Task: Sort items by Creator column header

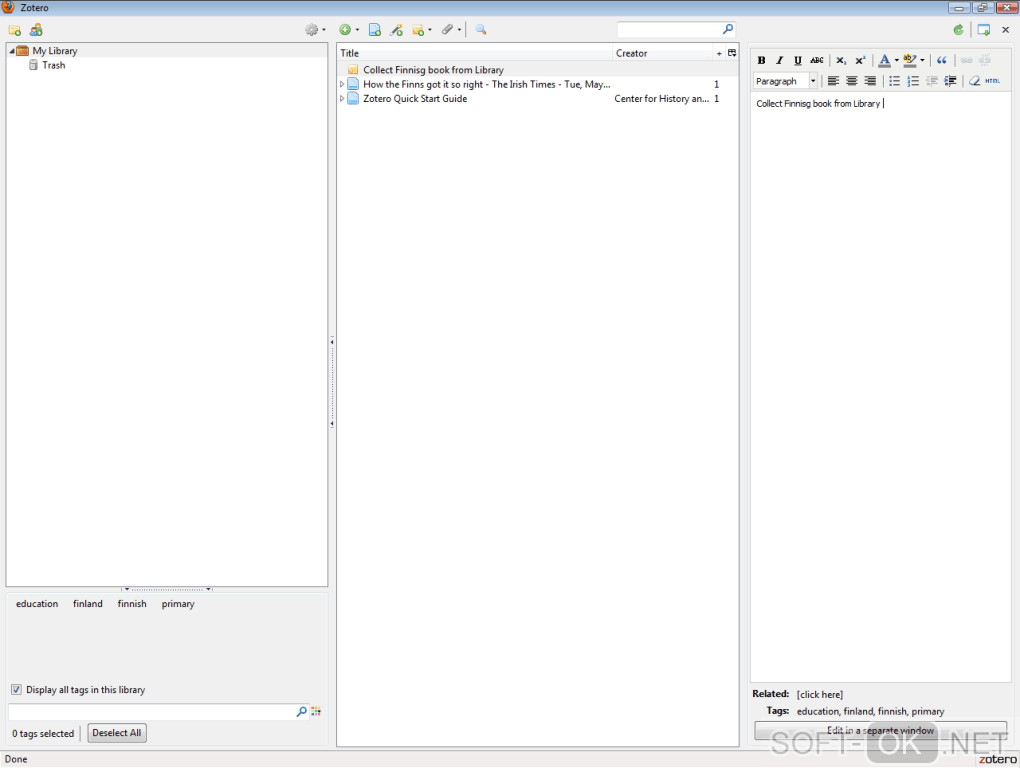Action: (663, 53)
